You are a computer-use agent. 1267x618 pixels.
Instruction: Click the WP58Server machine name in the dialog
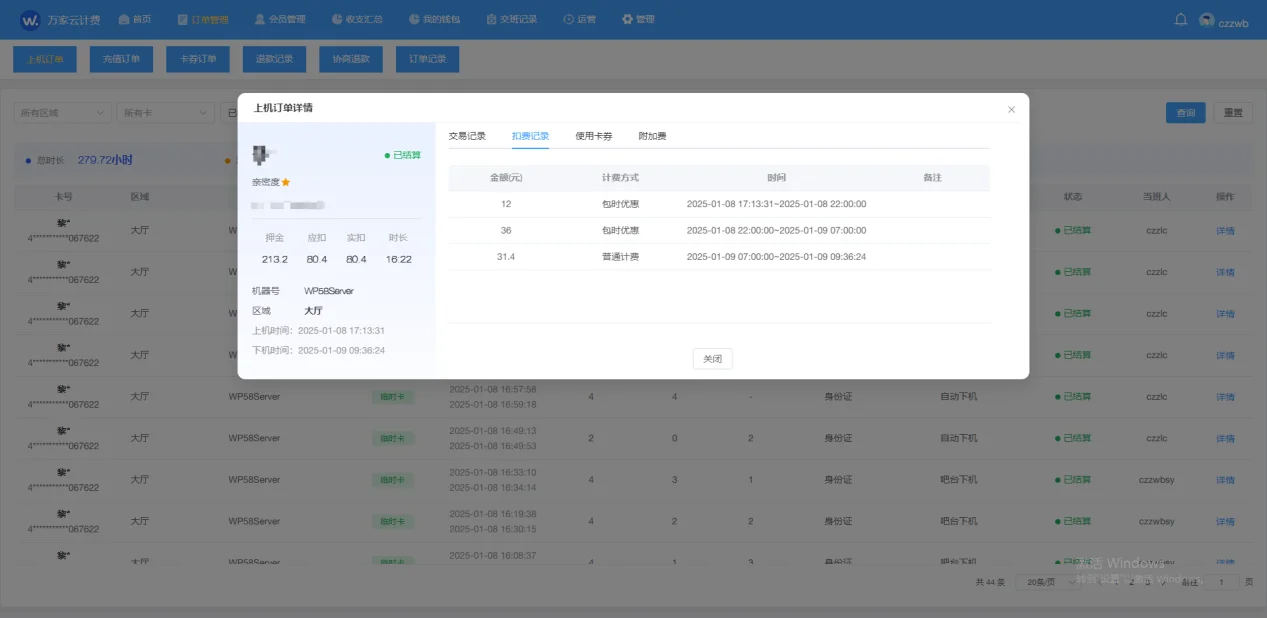(x=329, y=291)
